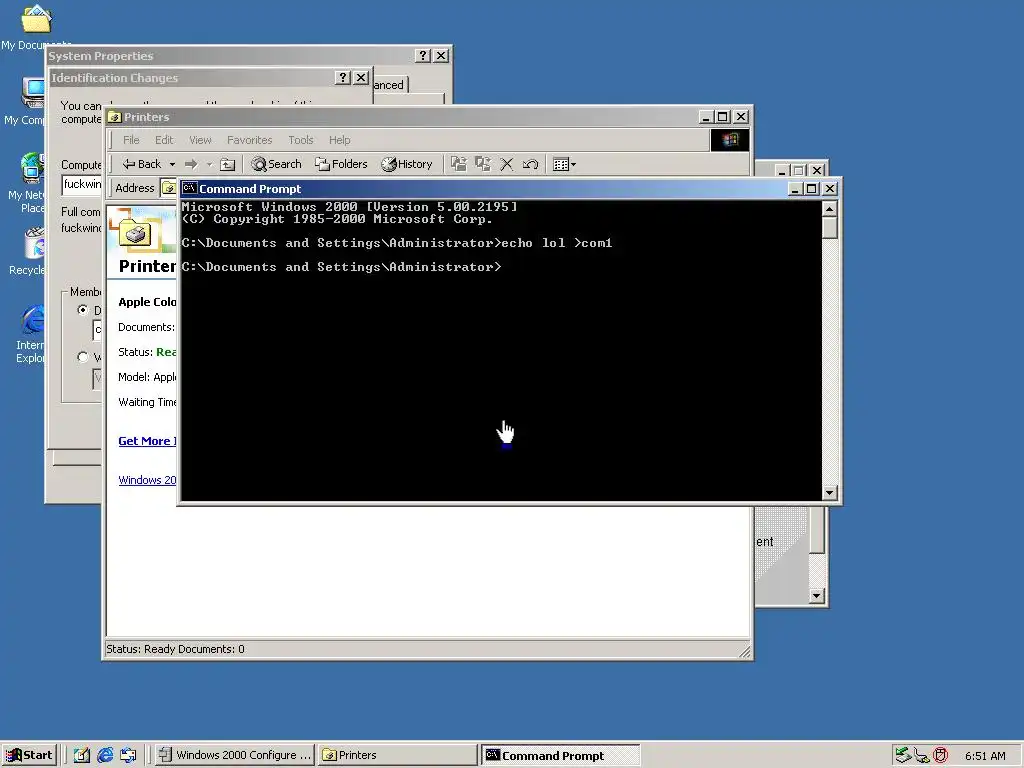
Task: Select second radio button under Member of
Action: [x=83, y=357]
